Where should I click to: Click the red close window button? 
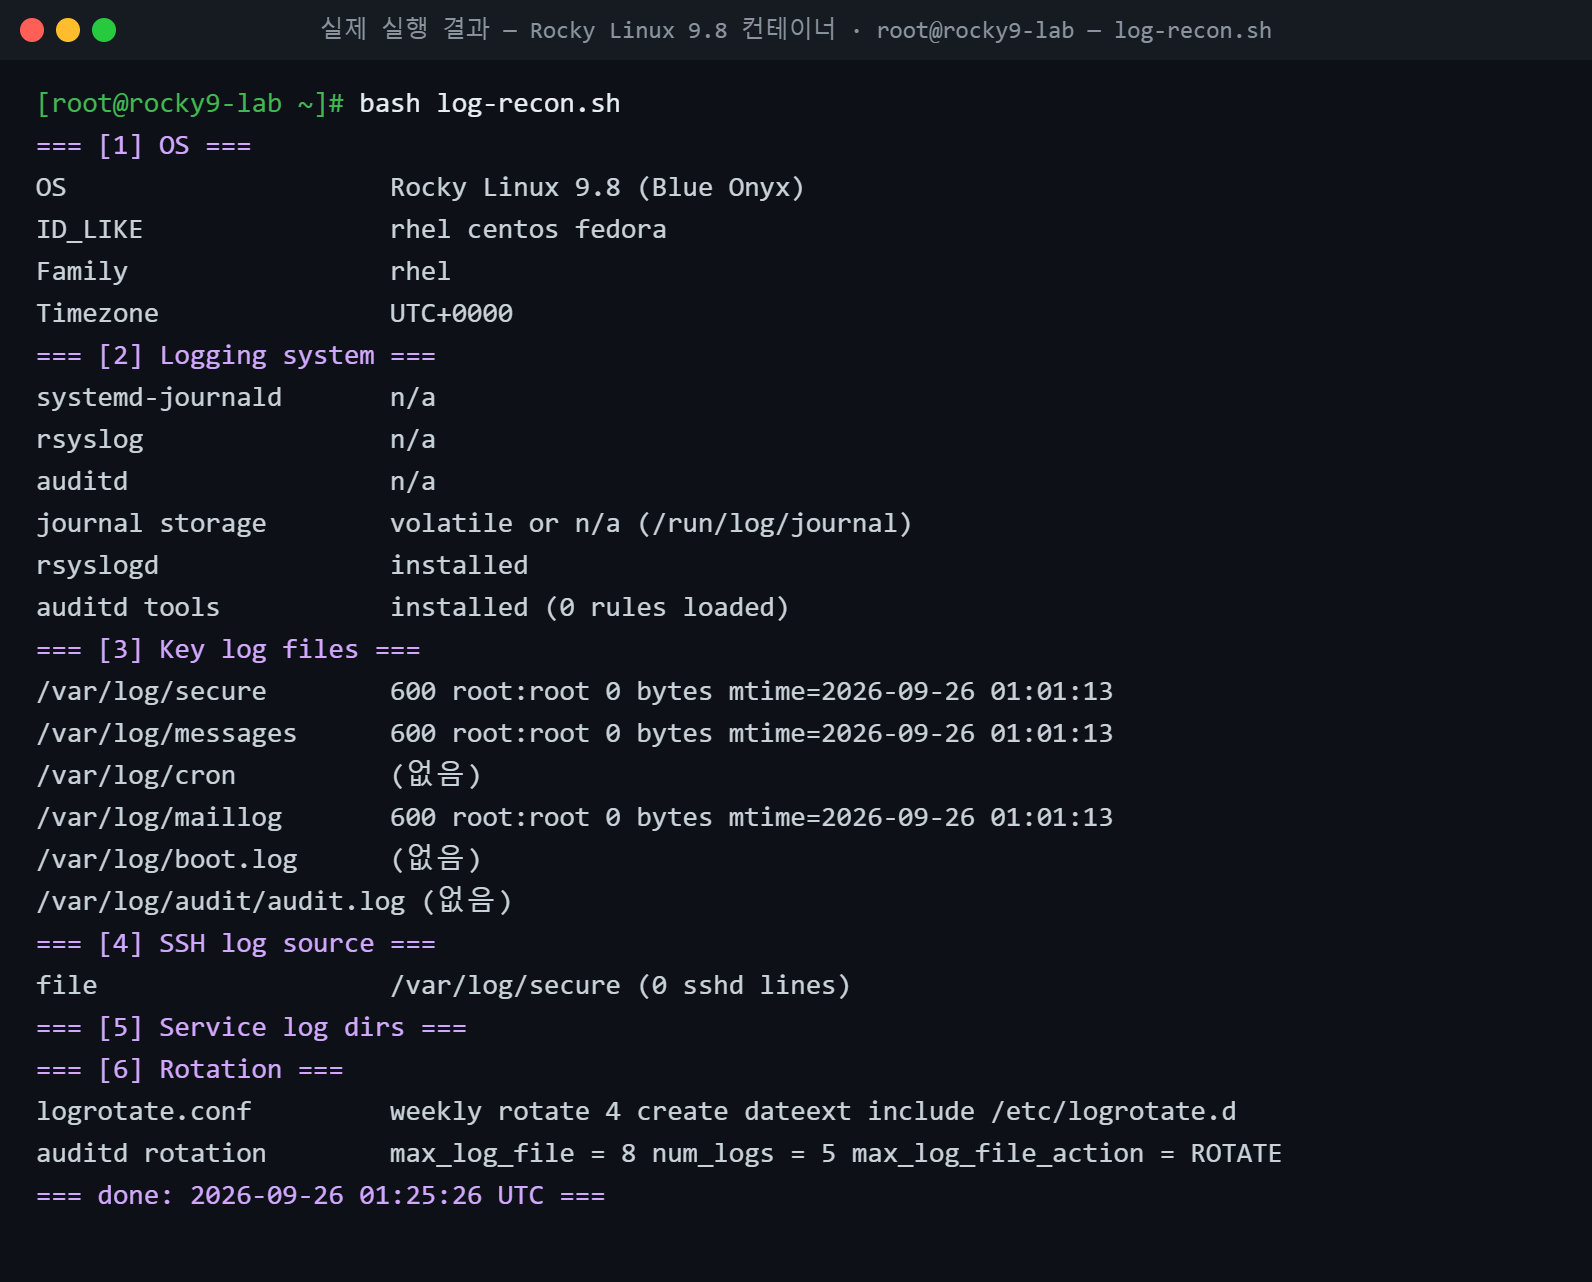coord(32,30)
